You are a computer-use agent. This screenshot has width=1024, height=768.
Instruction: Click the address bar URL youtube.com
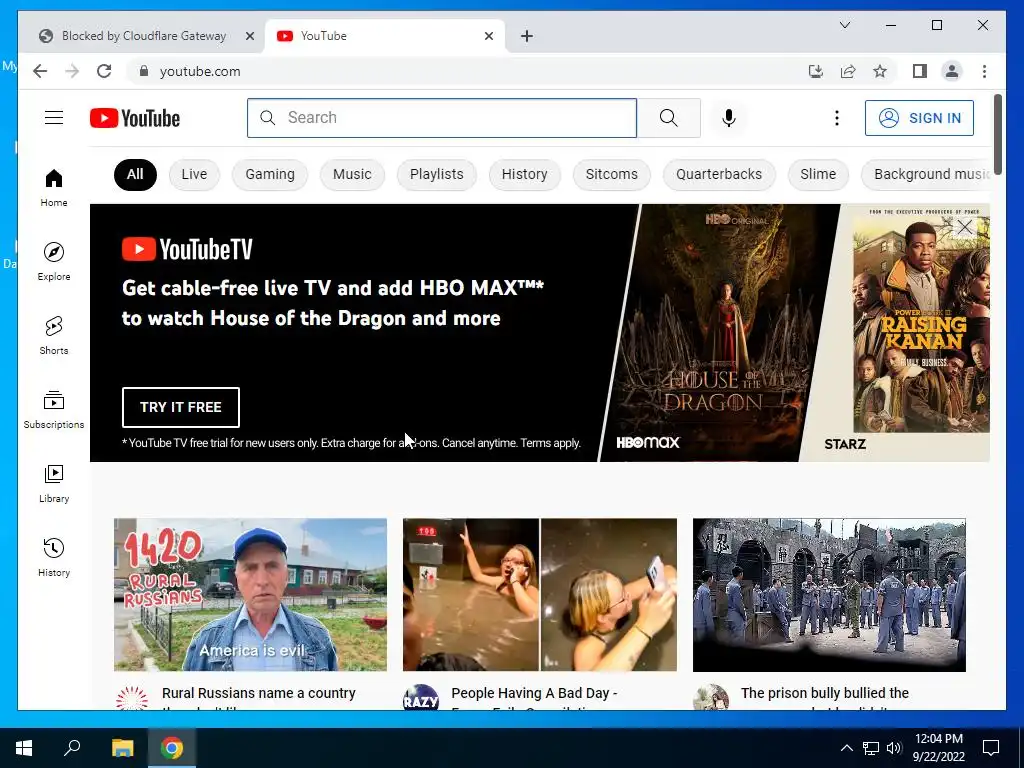[x=200, y=71]
